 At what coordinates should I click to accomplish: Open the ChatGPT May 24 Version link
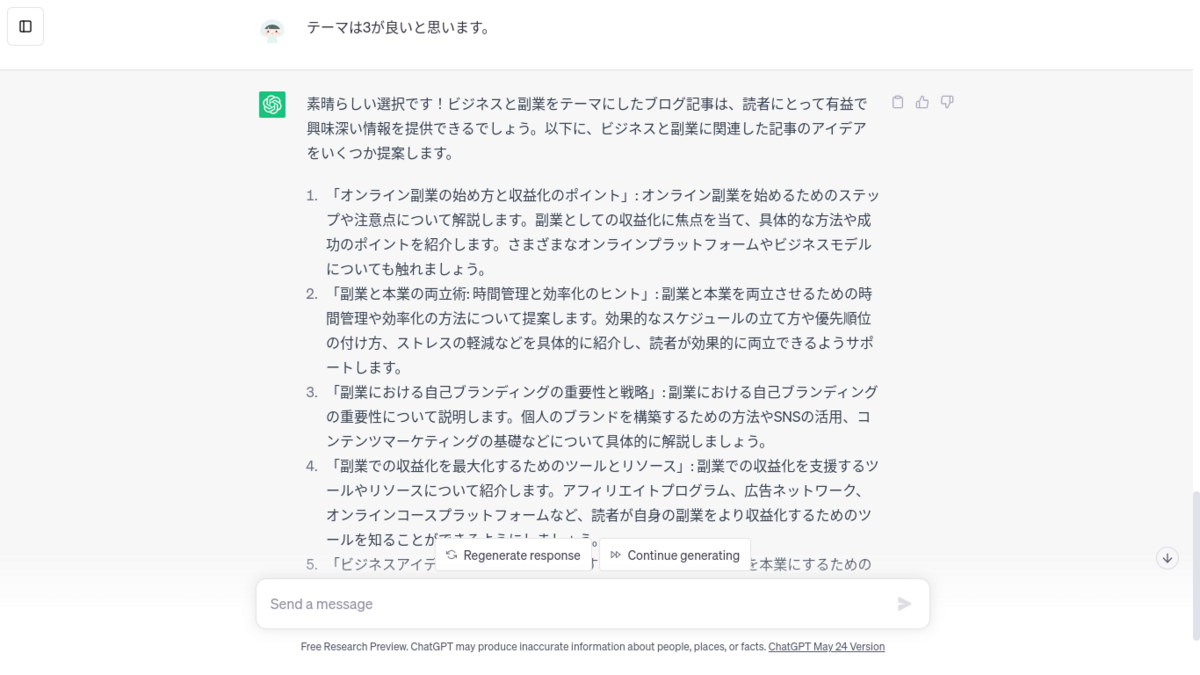(x=826, y=647)
